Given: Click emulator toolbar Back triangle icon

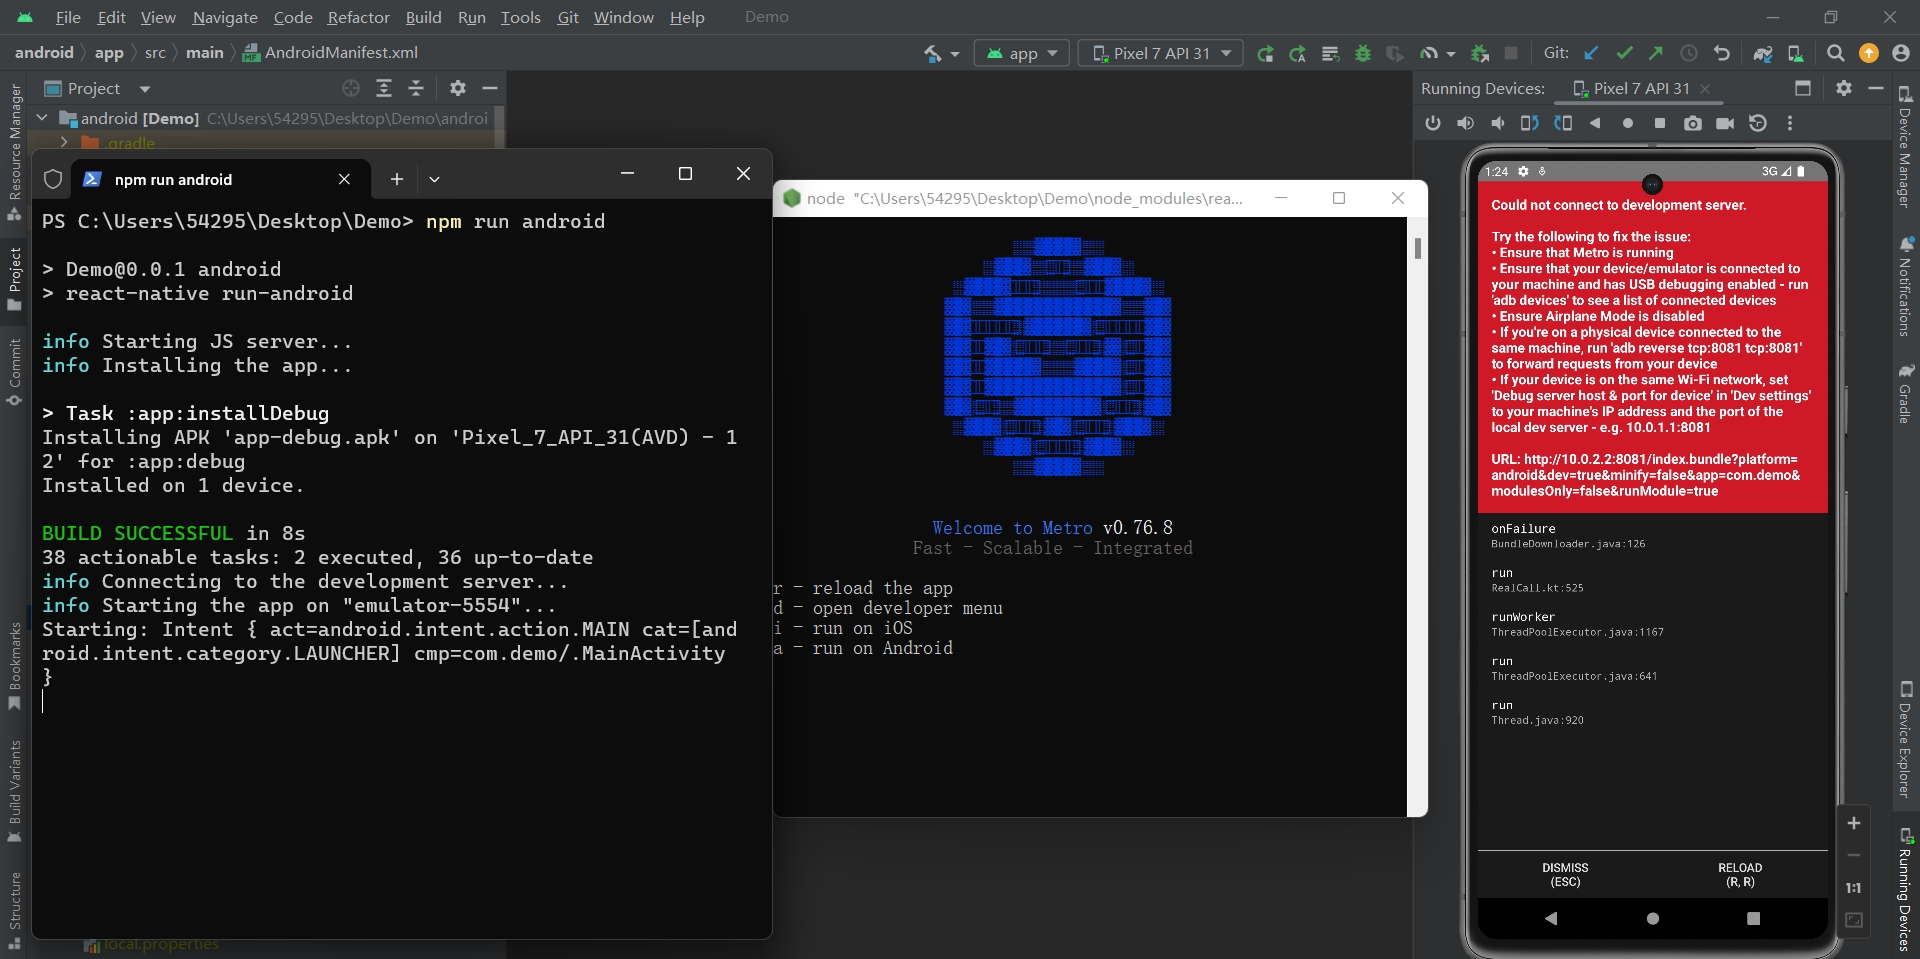Looking at the screenshot, I should tap(1595, 123).
